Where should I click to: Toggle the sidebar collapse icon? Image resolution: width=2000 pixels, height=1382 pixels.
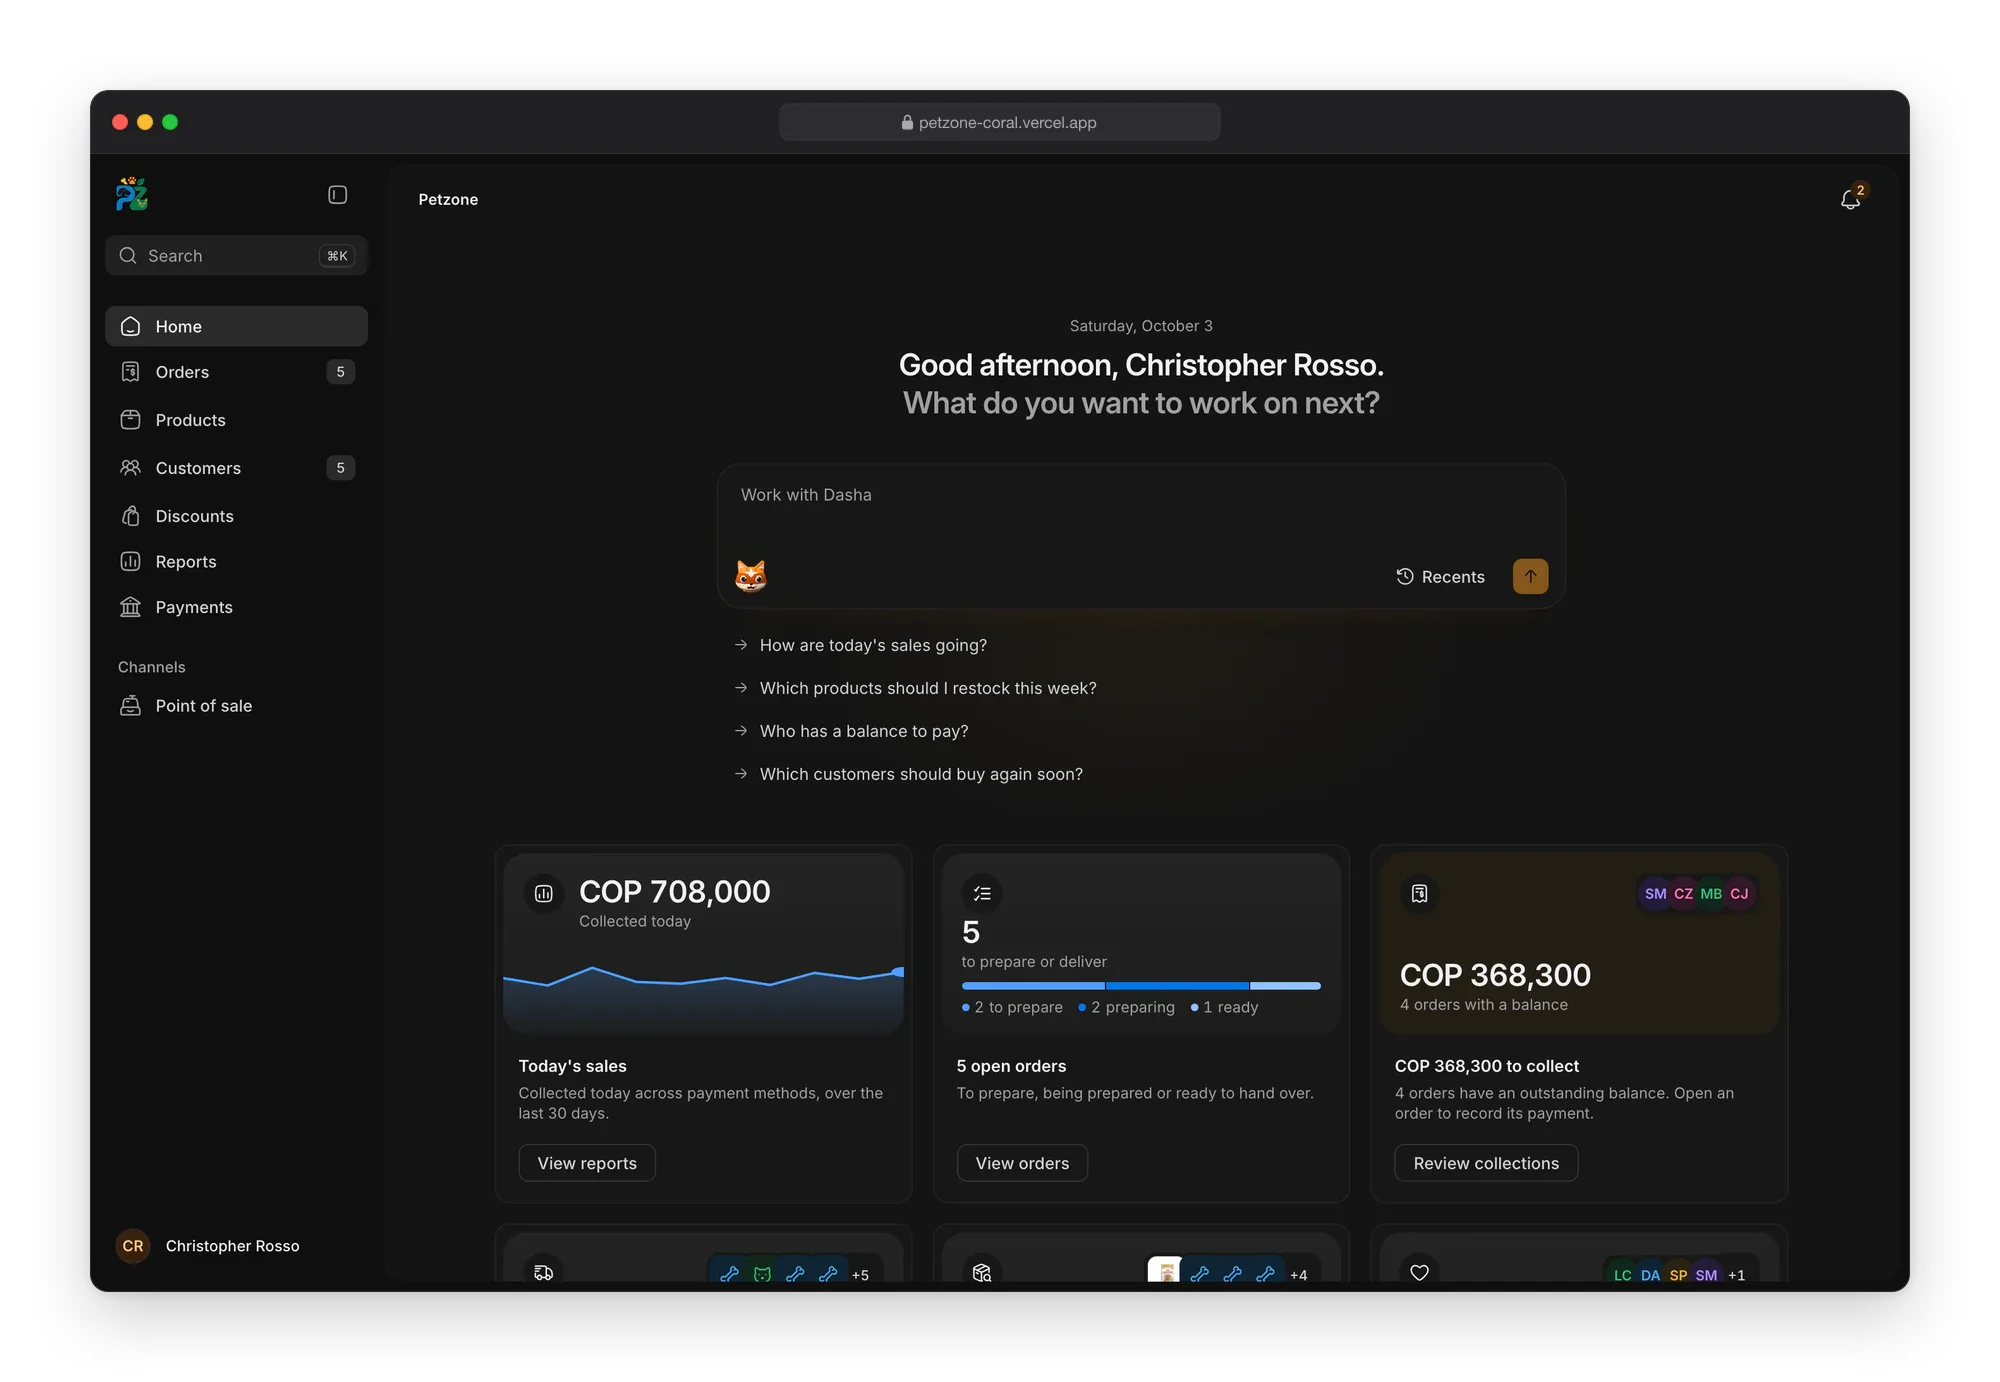click(338, 195)
